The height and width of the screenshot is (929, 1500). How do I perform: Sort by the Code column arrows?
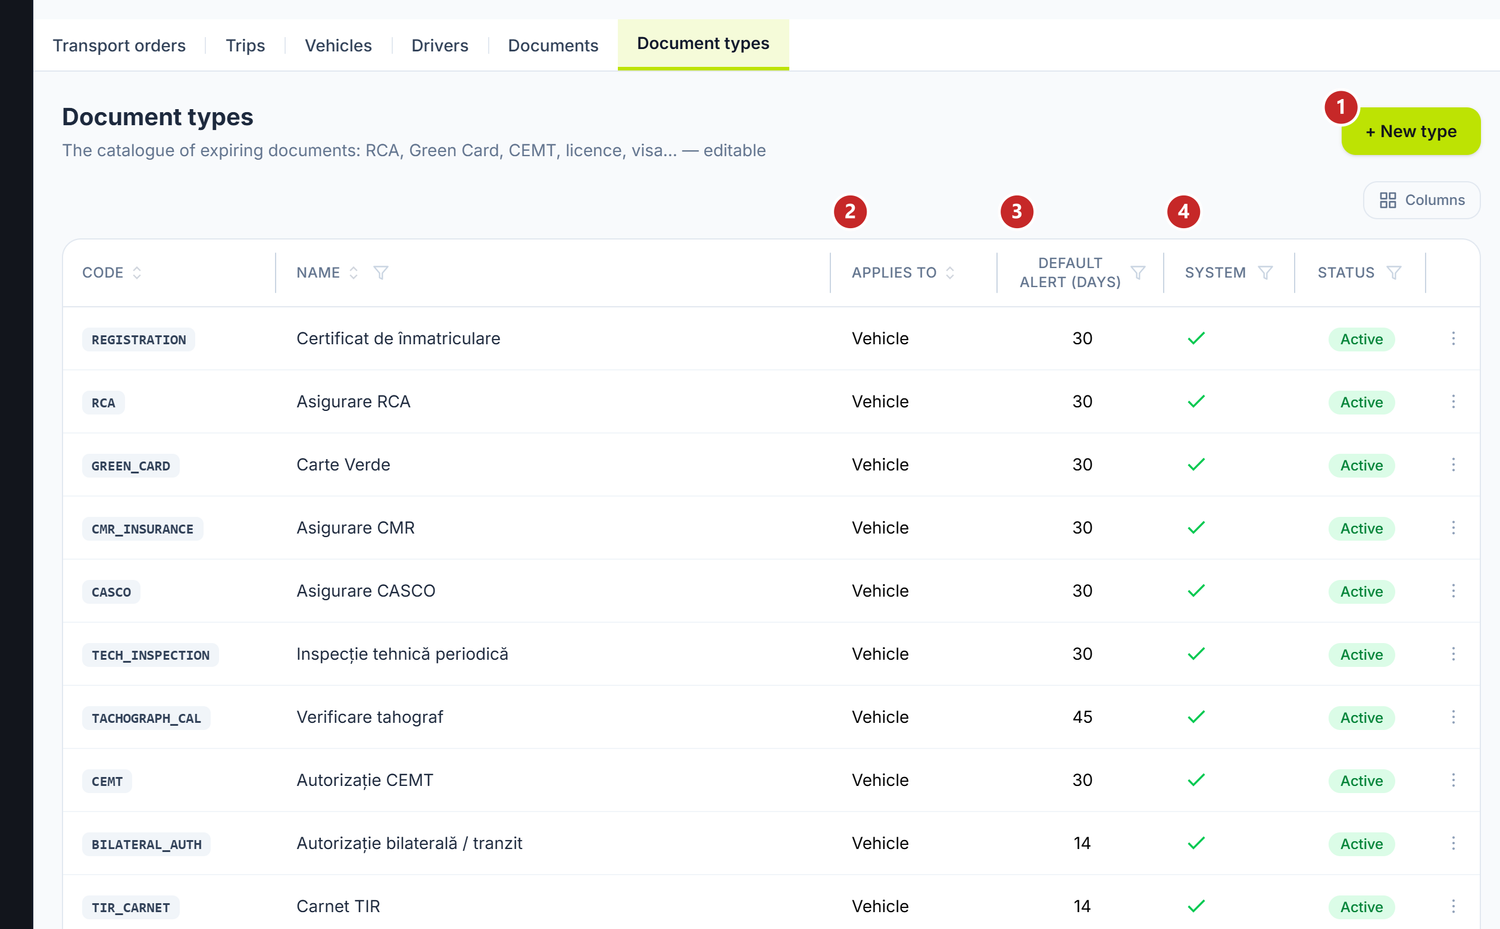(137, 273)
